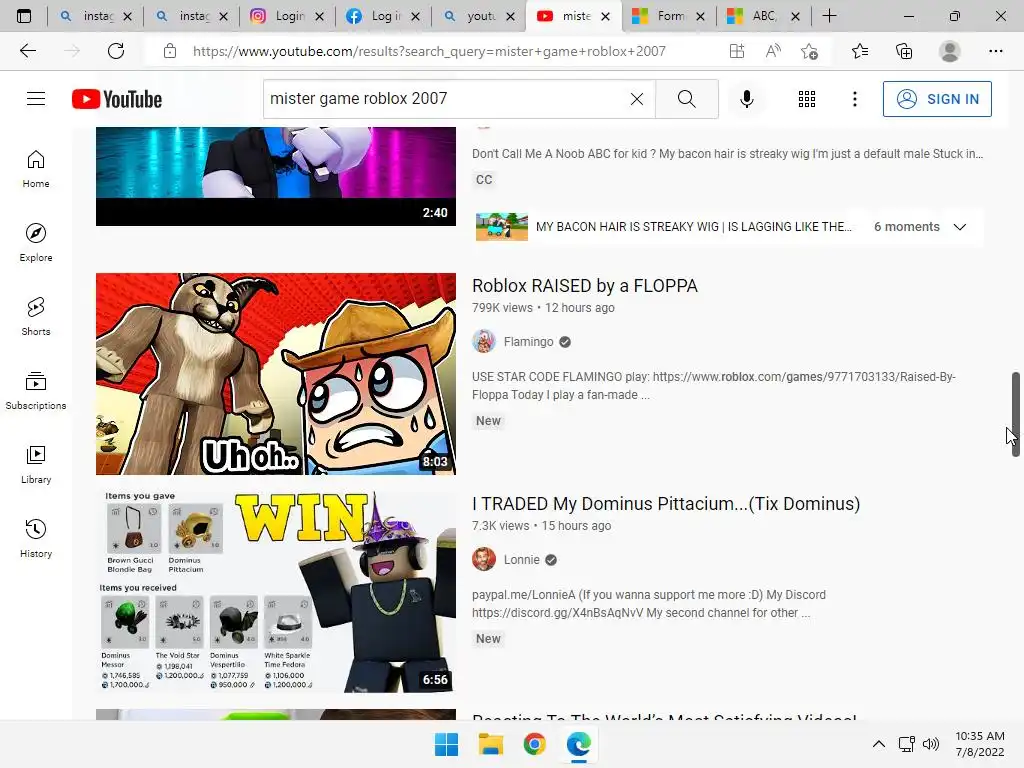Screen dimensions: 1024x768
Task: Open Edge Settings and more menu
Action: click(995, 51)
